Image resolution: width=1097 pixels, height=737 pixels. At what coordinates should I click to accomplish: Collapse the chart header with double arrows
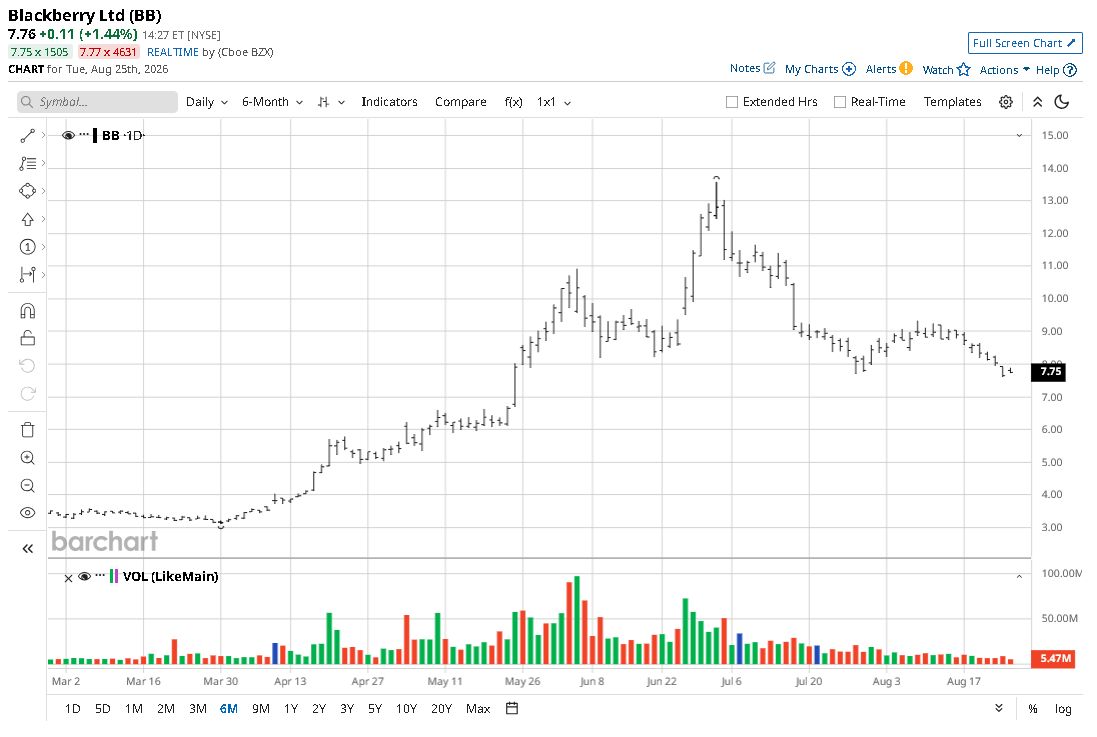(x=1038, y=102)
